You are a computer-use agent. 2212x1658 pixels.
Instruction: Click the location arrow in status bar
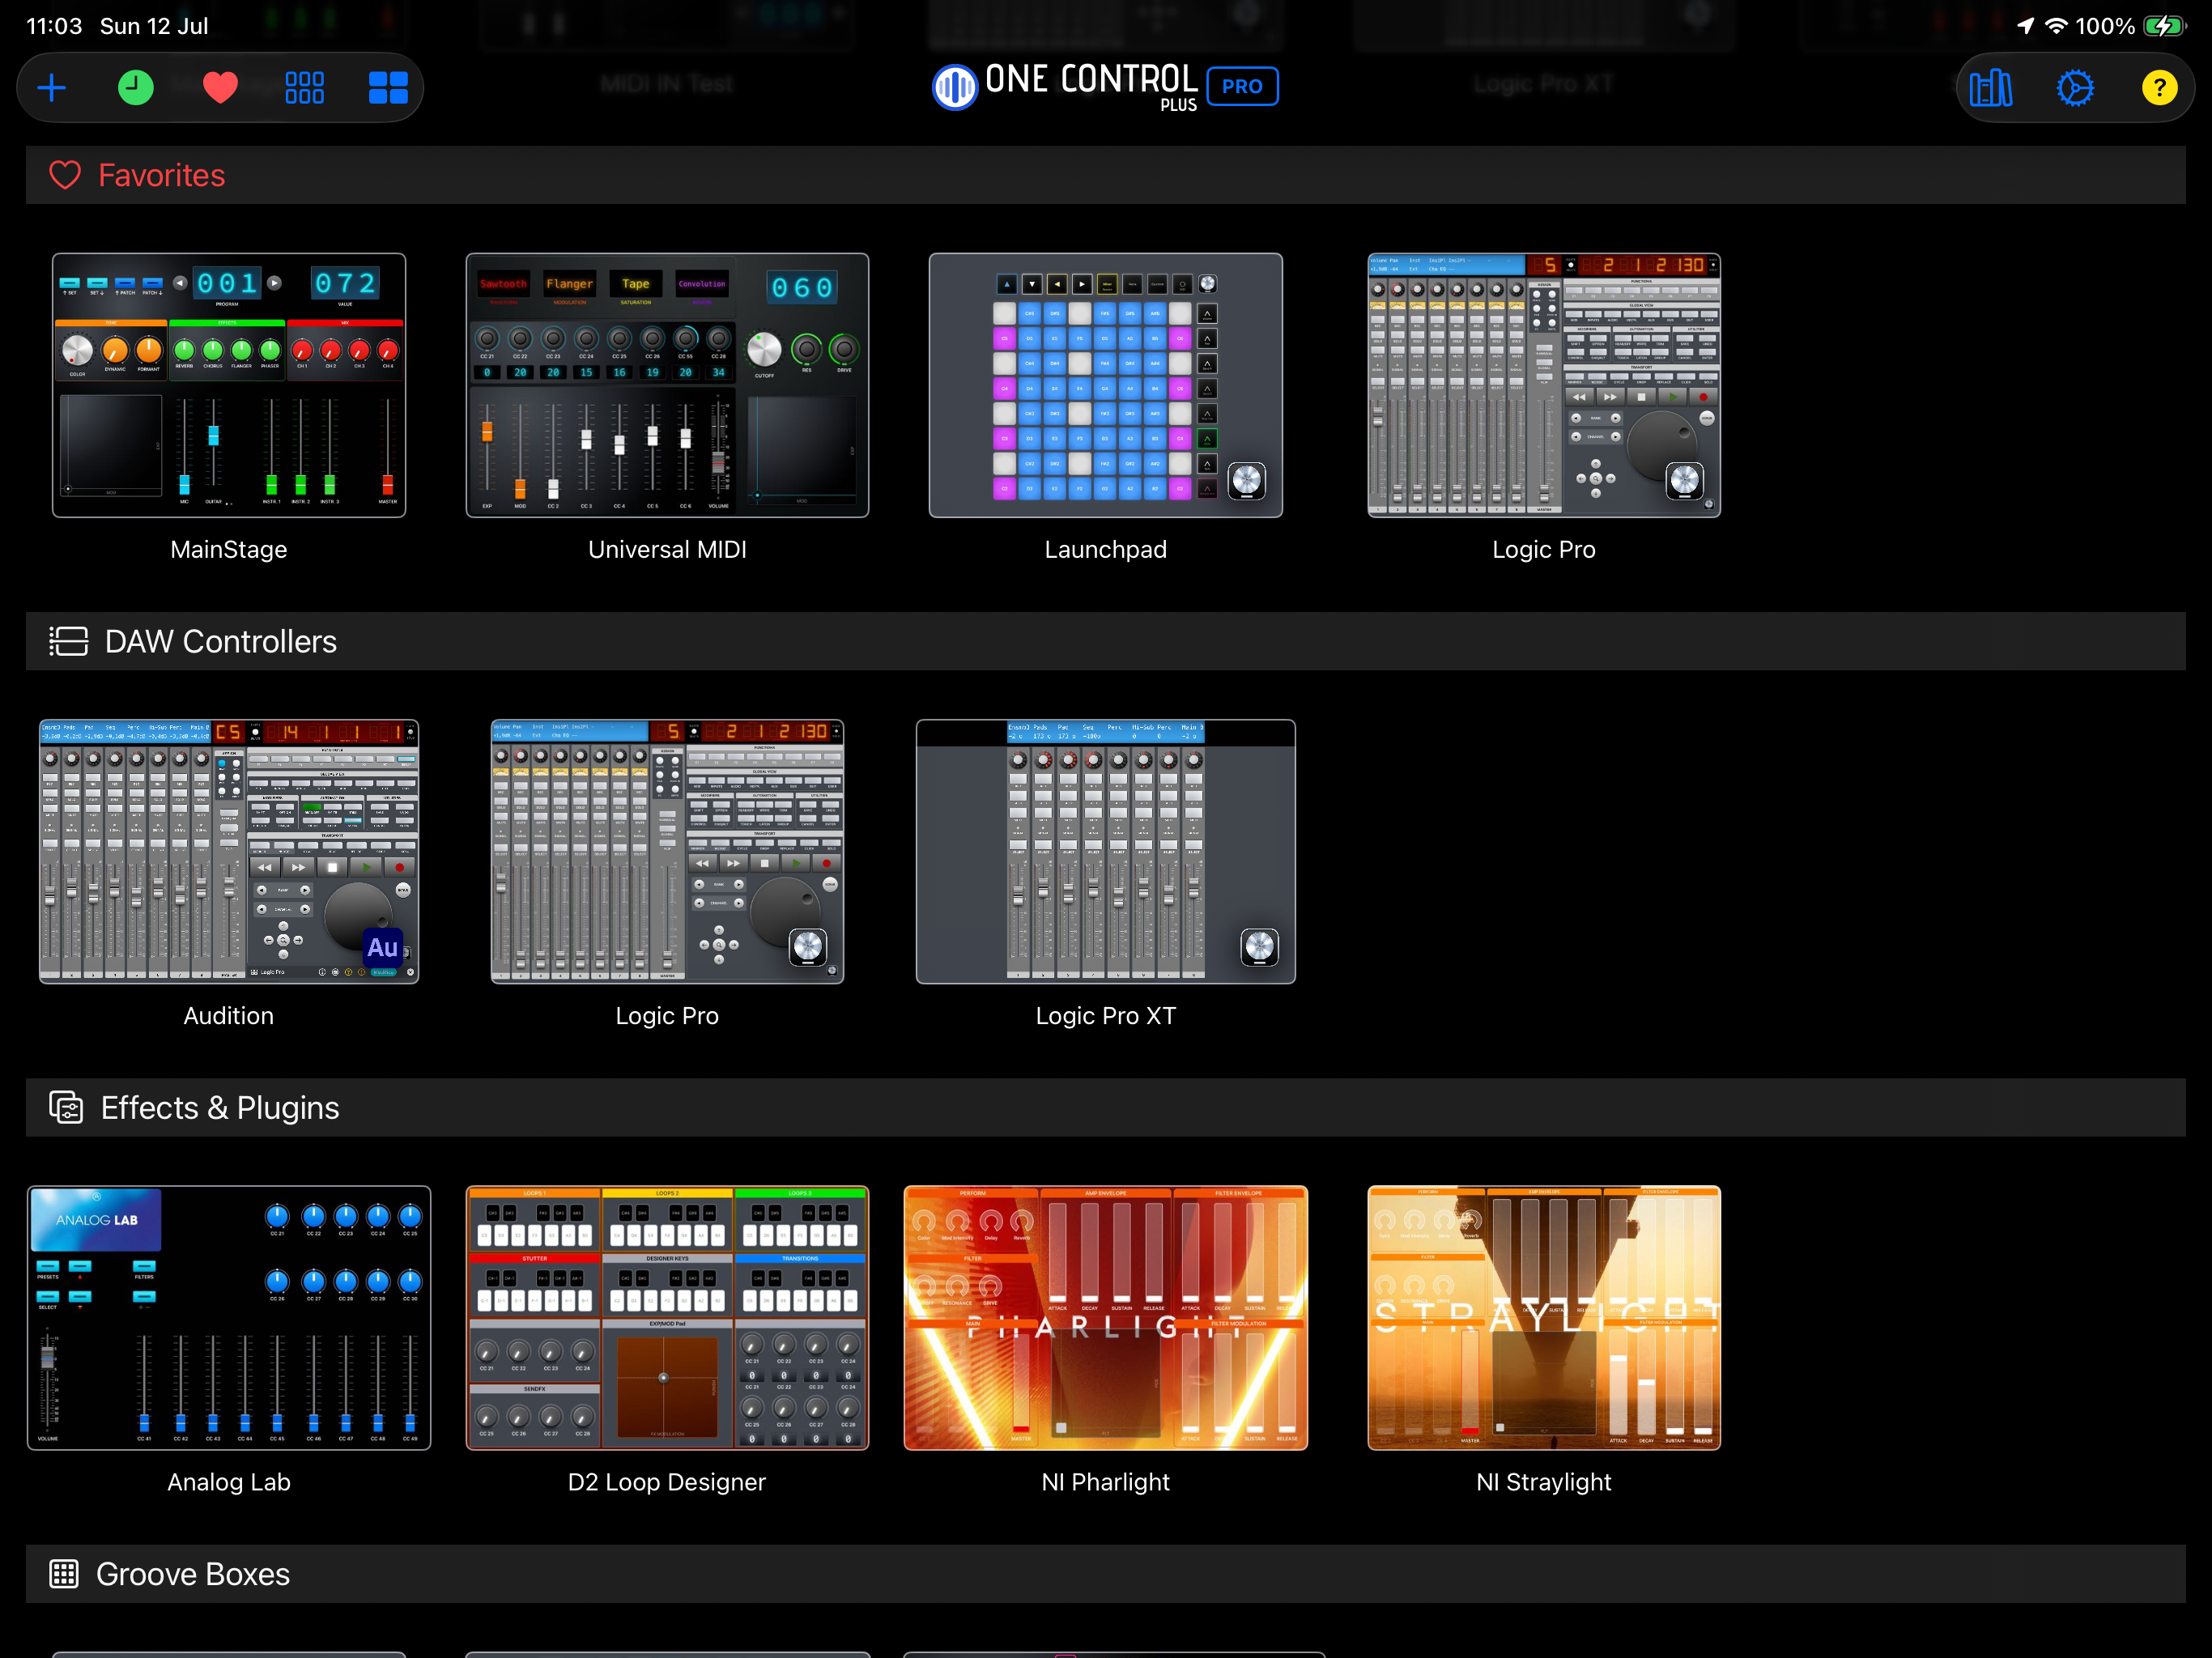pos(2026,26)
